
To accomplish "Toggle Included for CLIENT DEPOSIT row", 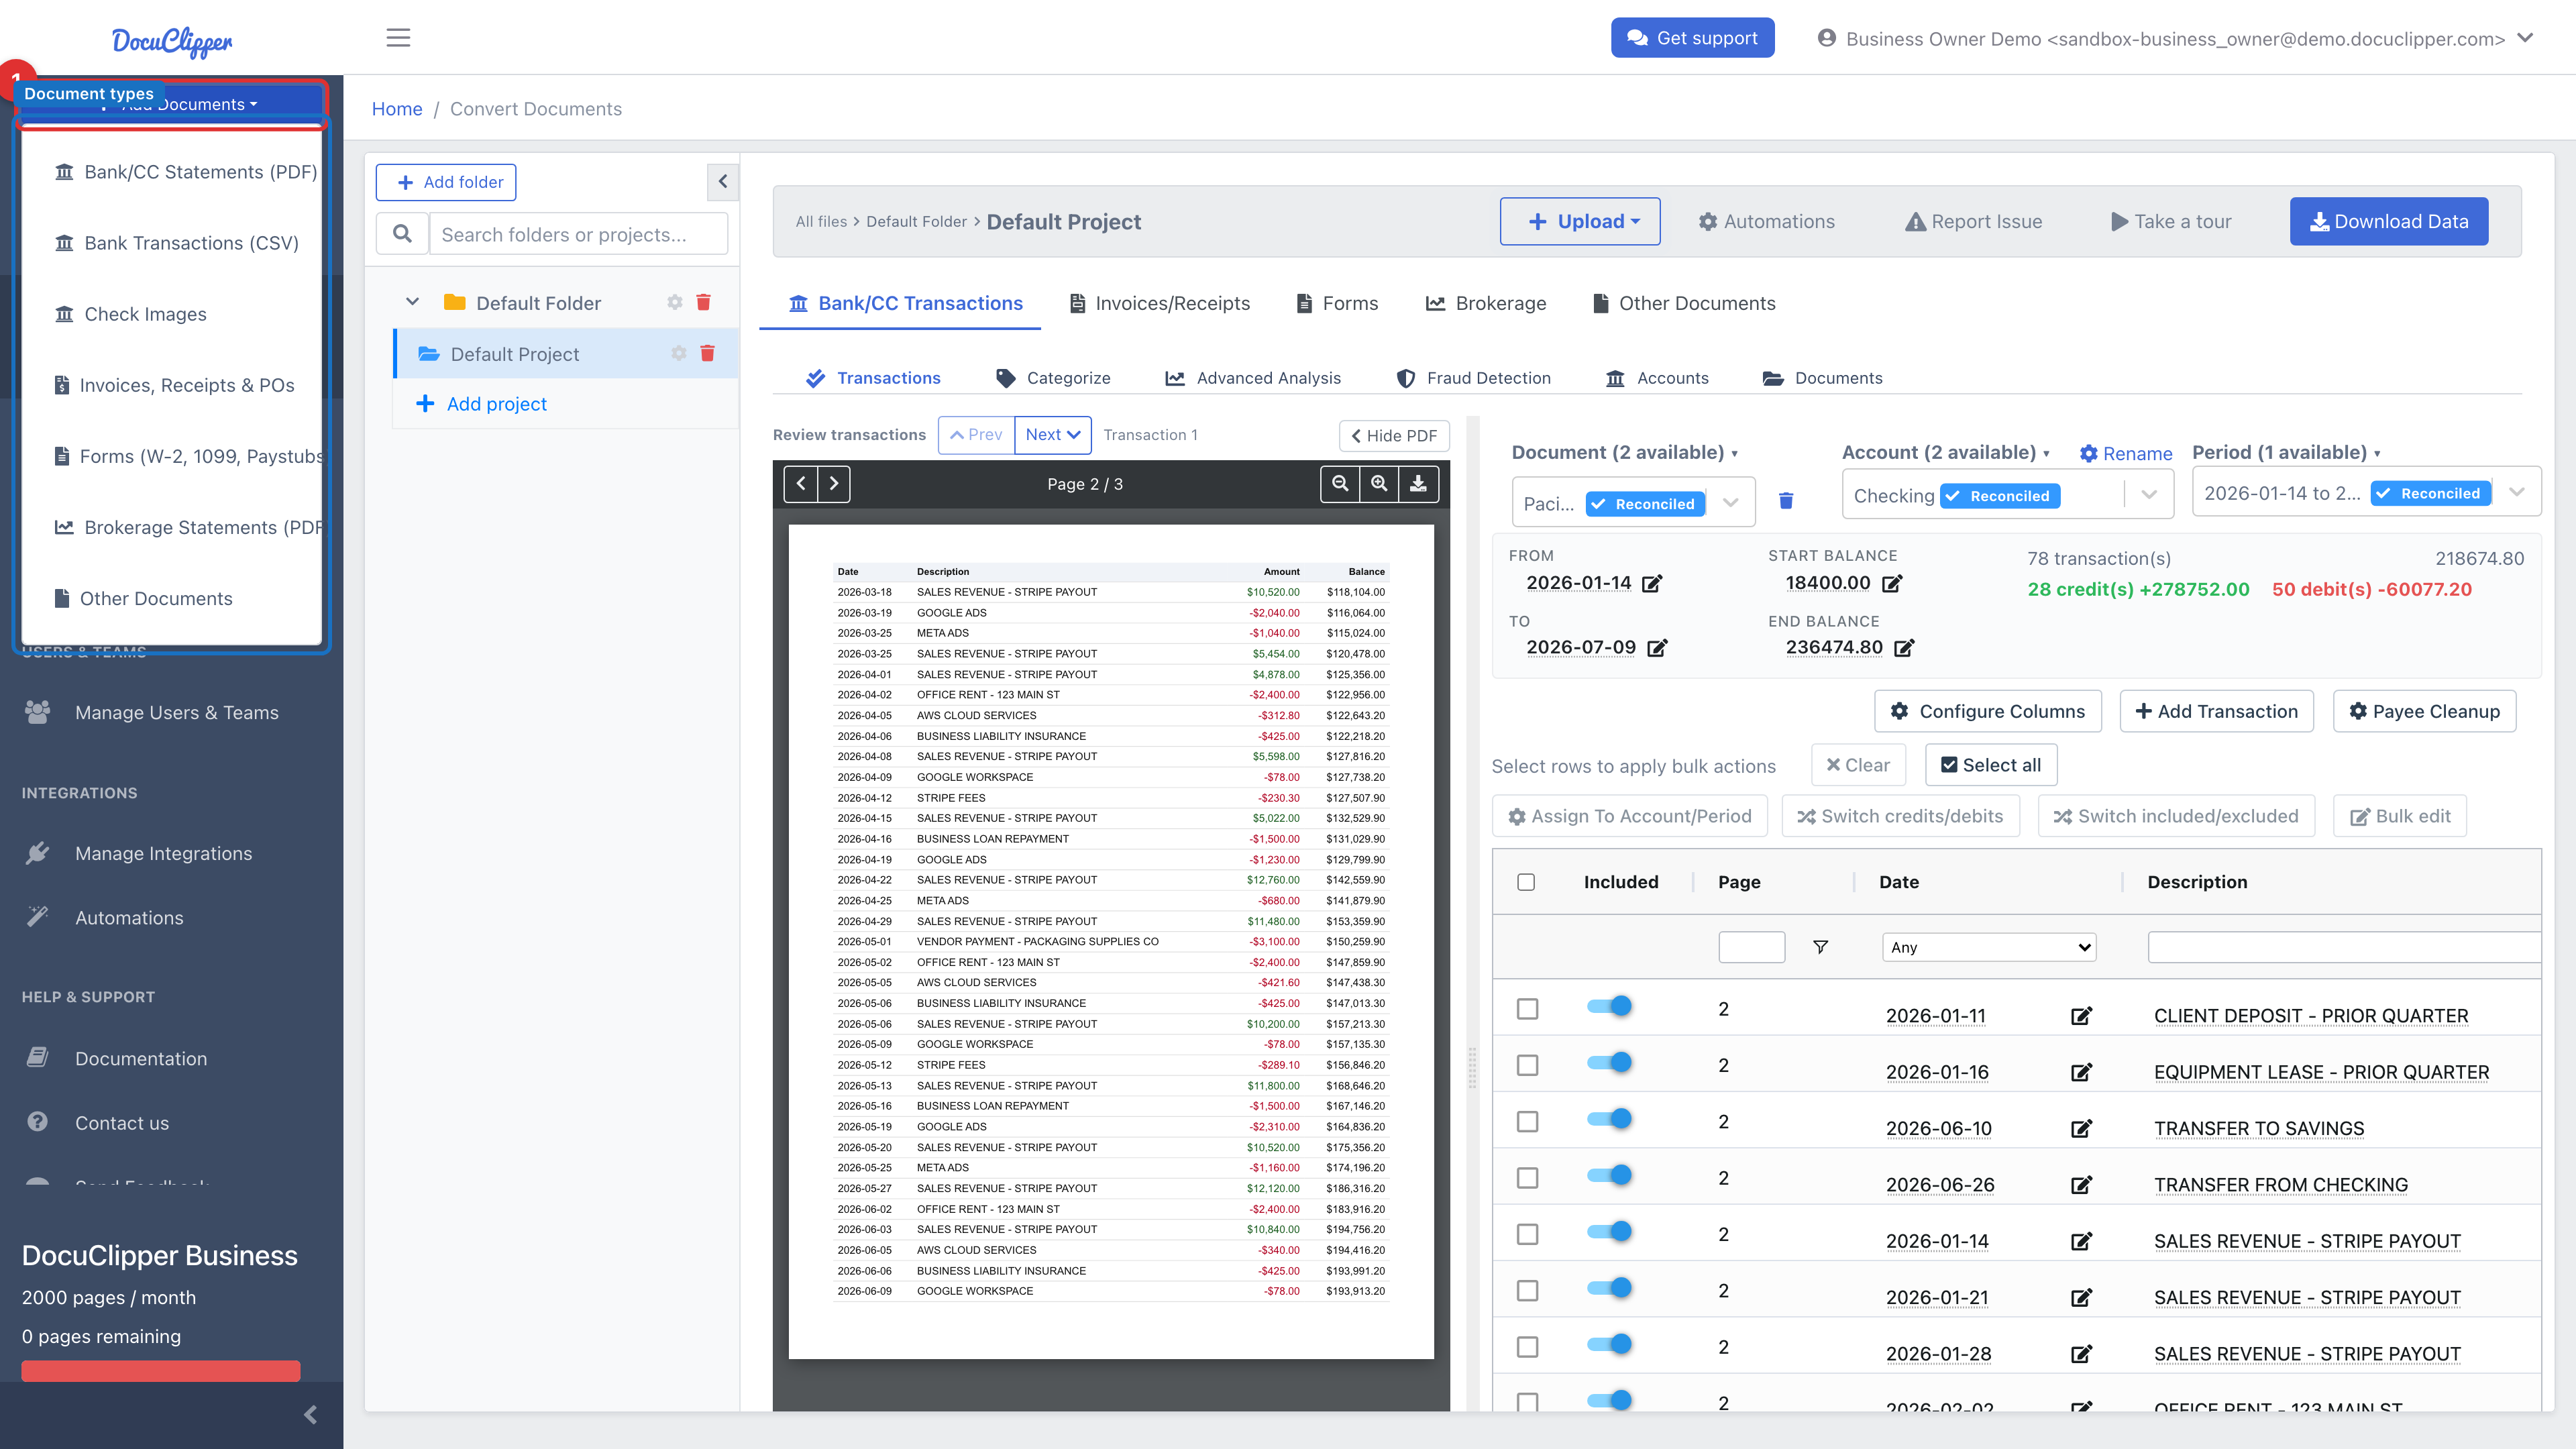I will coord(1609,1006).
